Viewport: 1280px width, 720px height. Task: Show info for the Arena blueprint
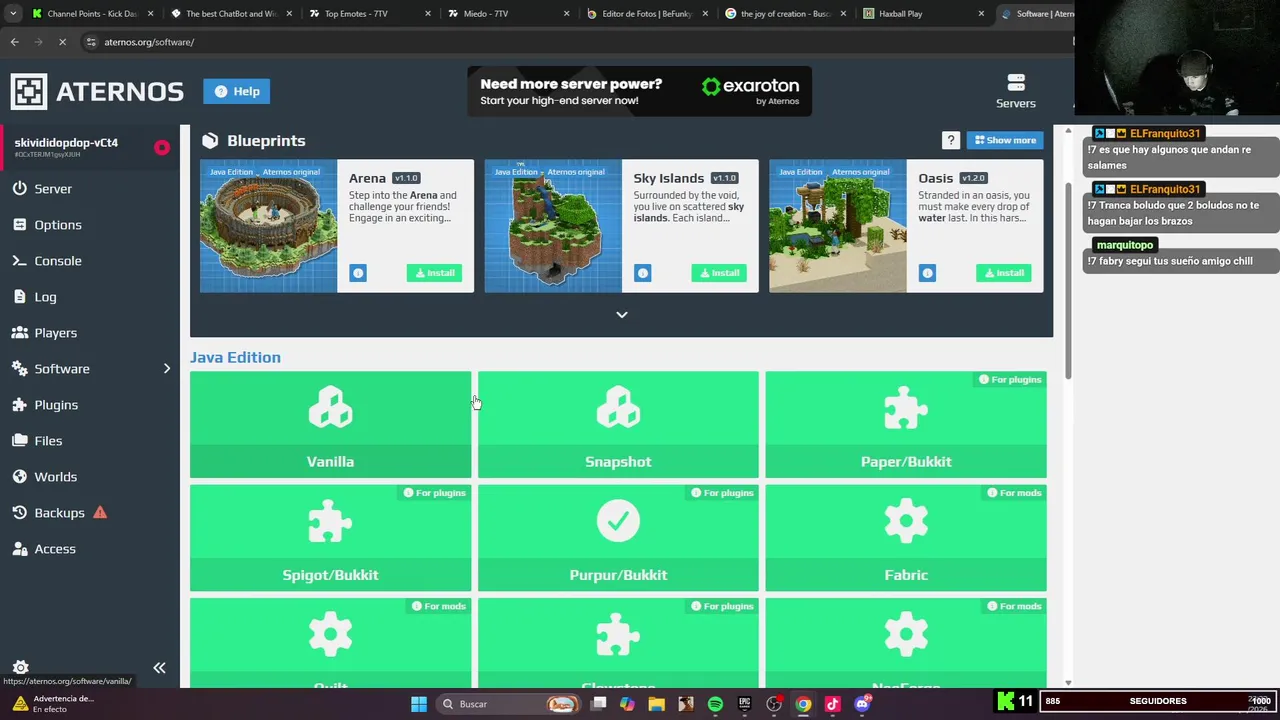pyautogui.click(x=358, y=273)
